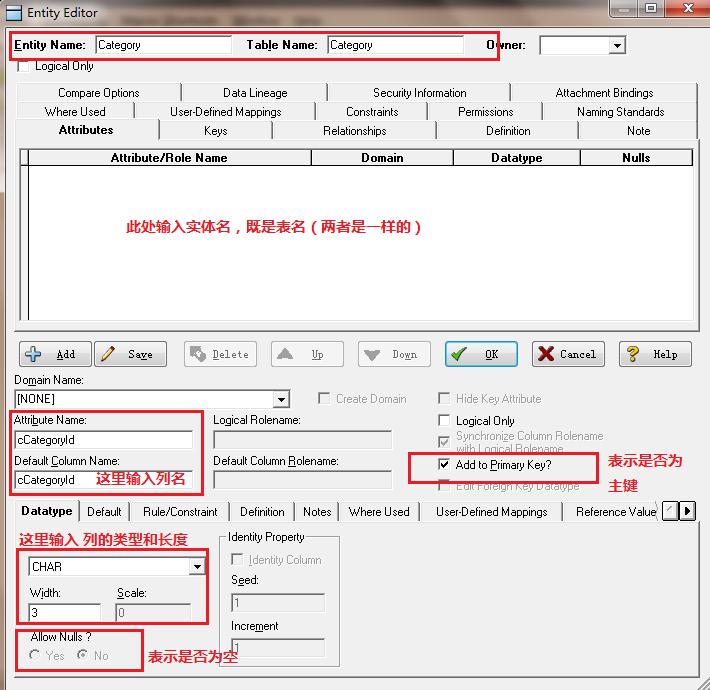
Task: Open the Owner dropdown
Action: (617, 45)
